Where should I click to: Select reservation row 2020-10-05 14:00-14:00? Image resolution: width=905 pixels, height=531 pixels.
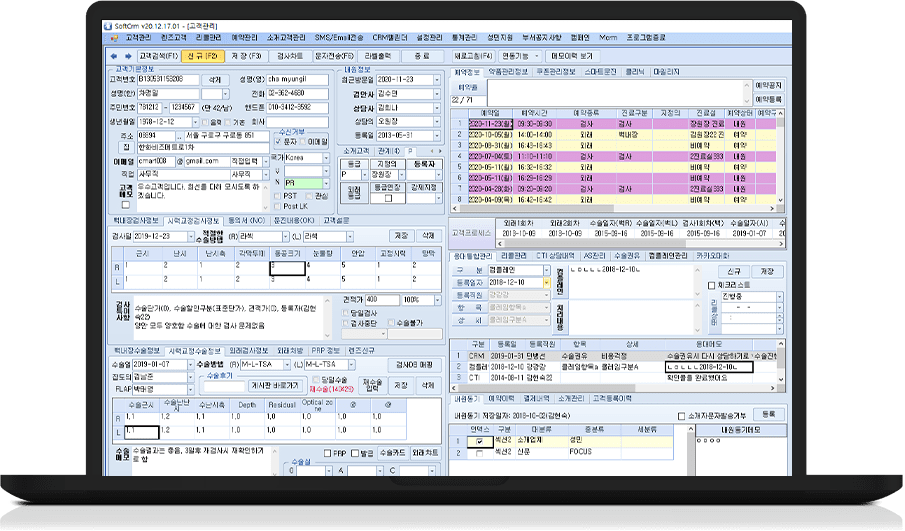tap(614, 134)
